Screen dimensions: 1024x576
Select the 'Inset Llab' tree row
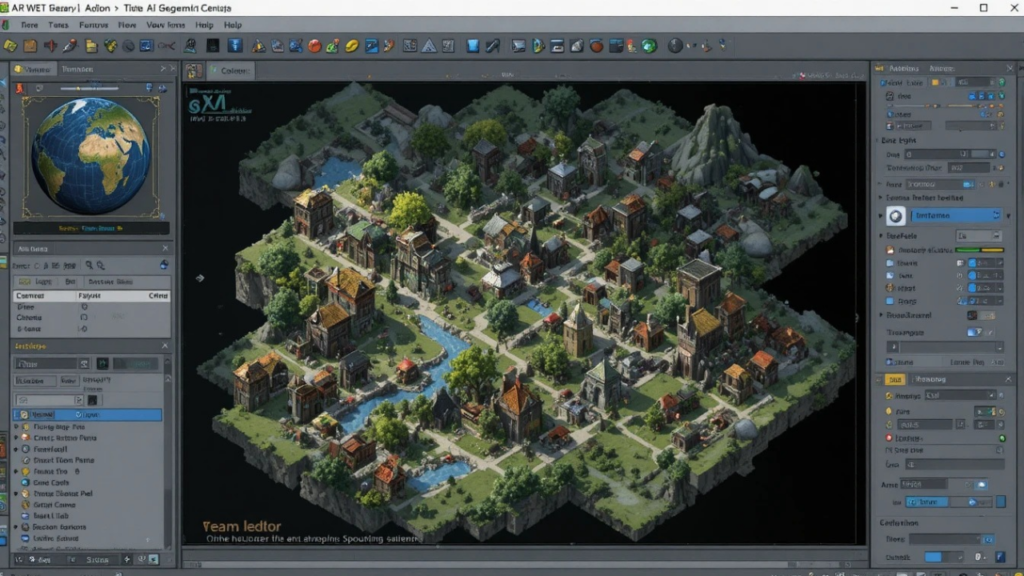coord(51,516)
